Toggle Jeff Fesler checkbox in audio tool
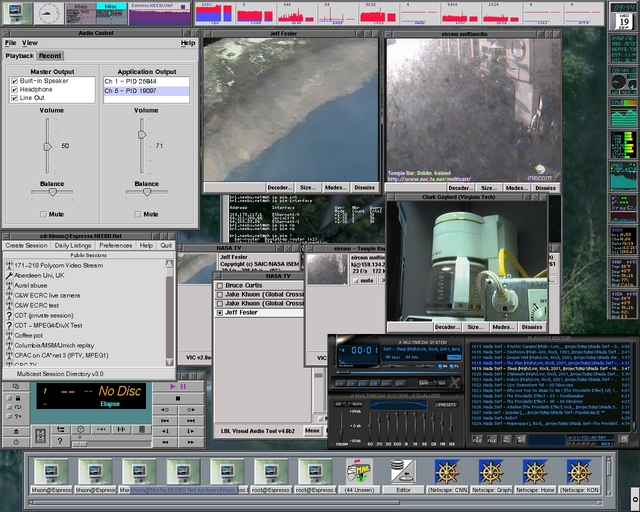Image resolution: width=640 pixels, height=512 pixels. pos(220,313)
